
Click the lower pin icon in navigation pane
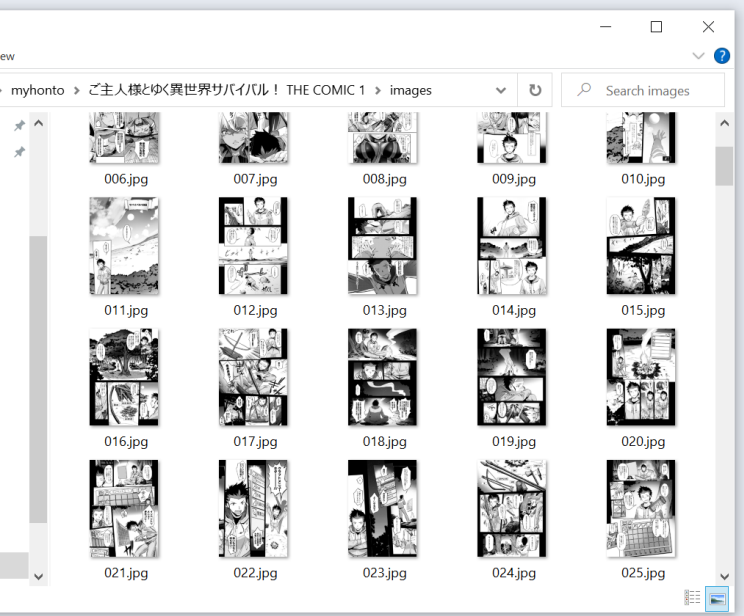(x=19, y=152)
